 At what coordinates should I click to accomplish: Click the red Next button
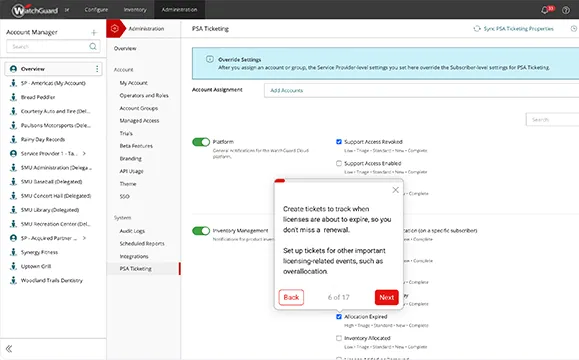click(x=387, y=297)
